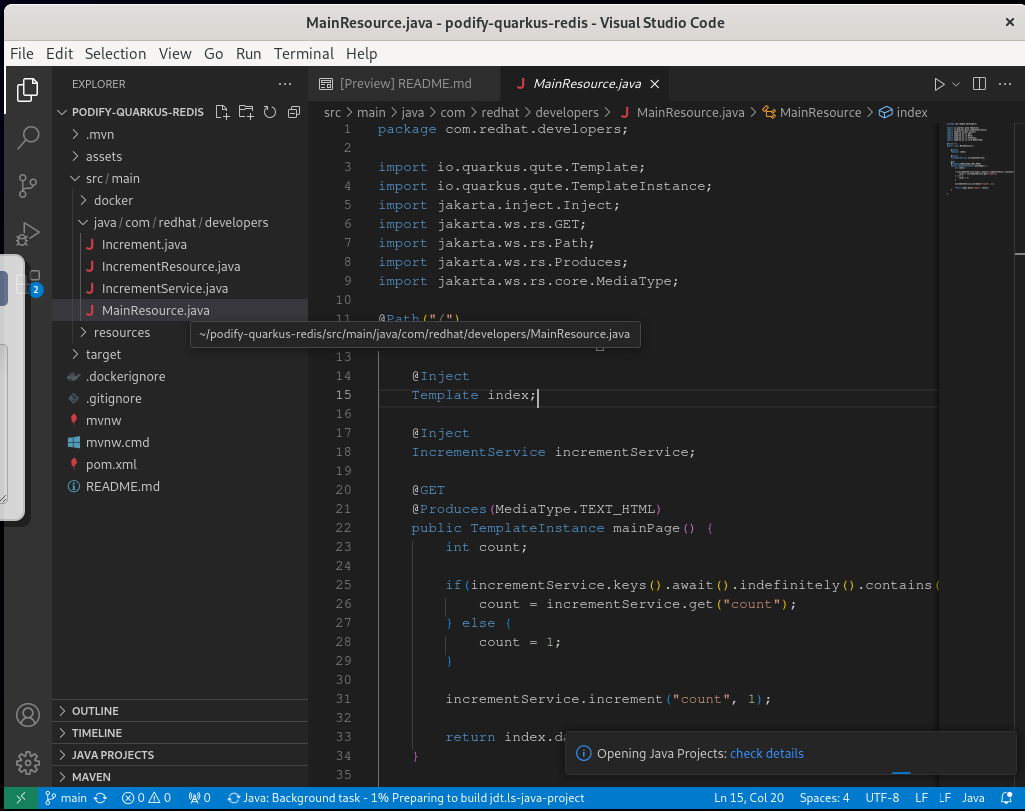Image resolution: width=1025 pixels, height=811 pixels.
Task: Open the Edit menu
Action: (59, 54)
